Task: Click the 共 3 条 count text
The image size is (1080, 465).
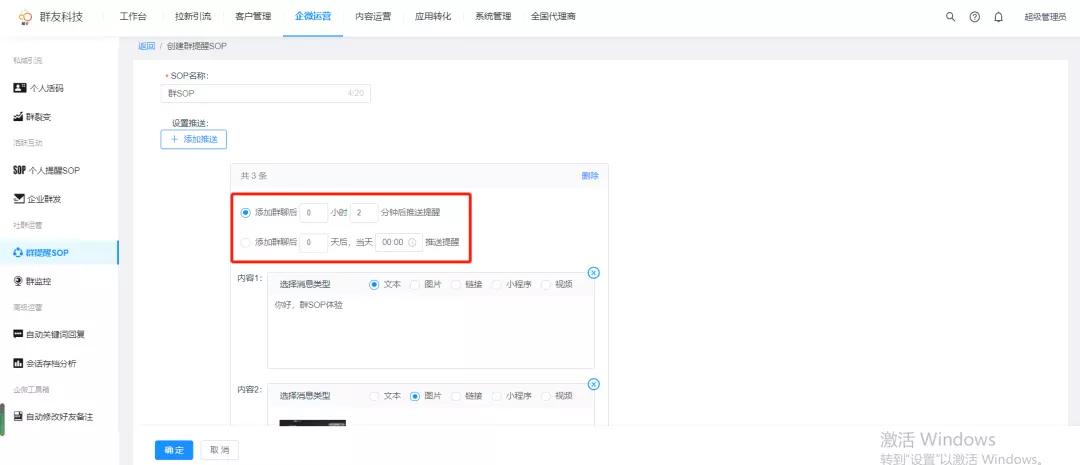Action: click(x=253, y=176)
